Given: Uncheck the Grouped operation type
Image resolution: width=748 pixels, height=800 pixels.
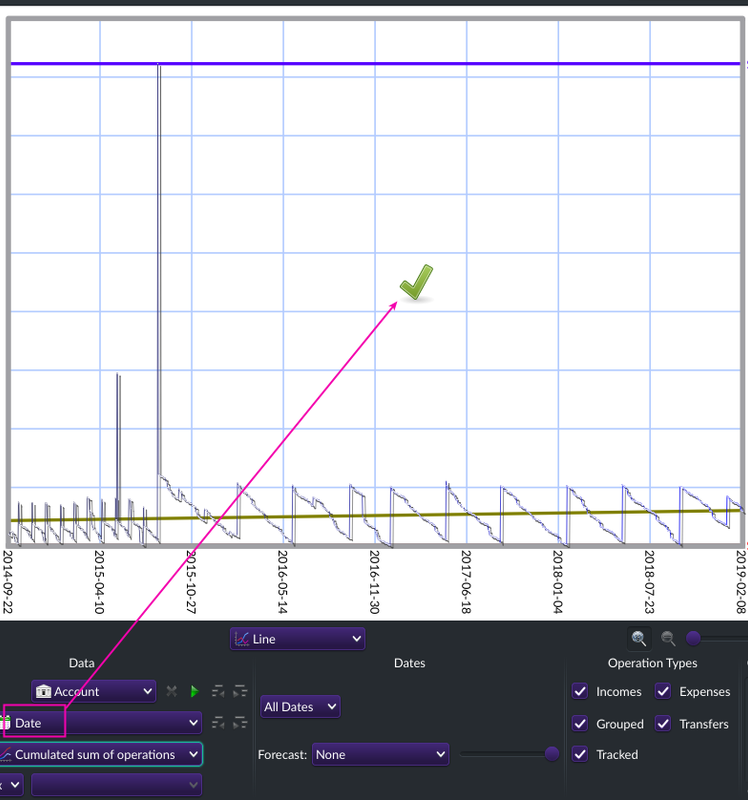Looking at the screenshot, I should pos(580,723).
